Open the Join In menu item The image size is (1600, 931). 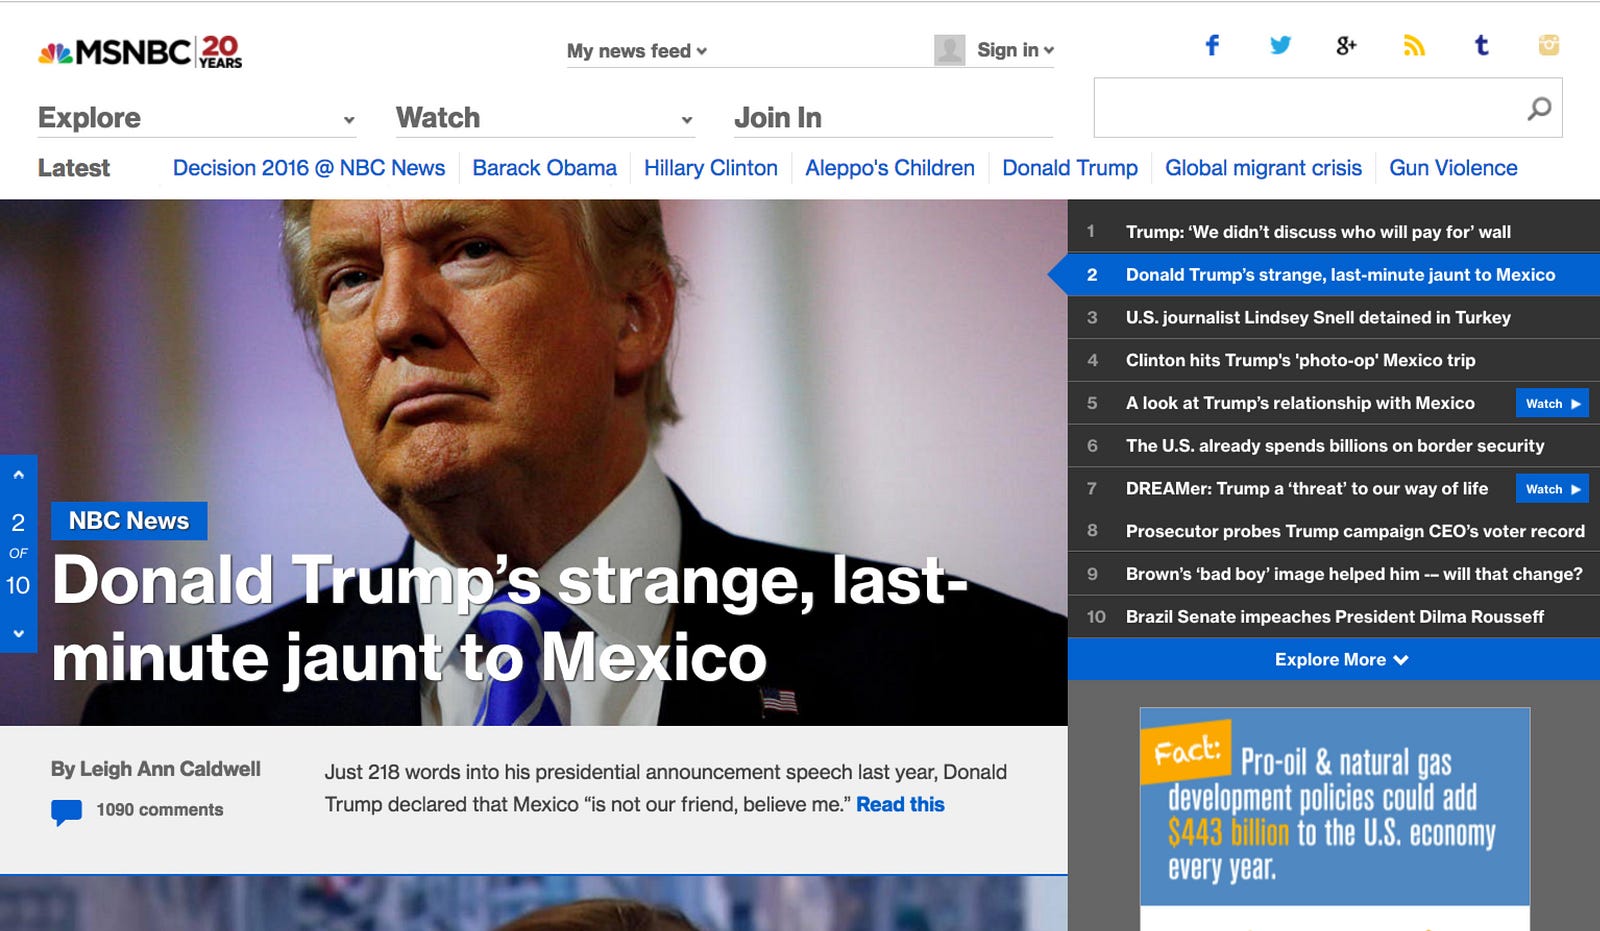point(778,118)
